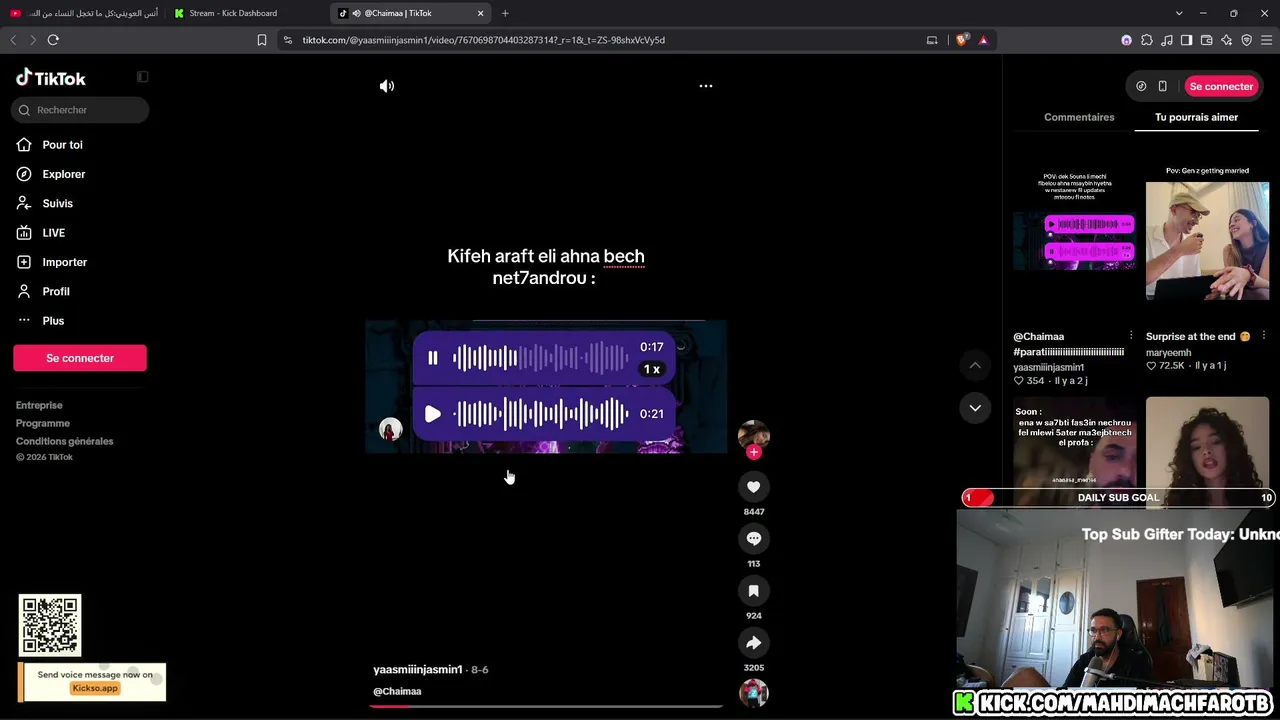Open the Brave VPN shield icon
This screenshot has height=720, width=1280.
(1247, 40)
